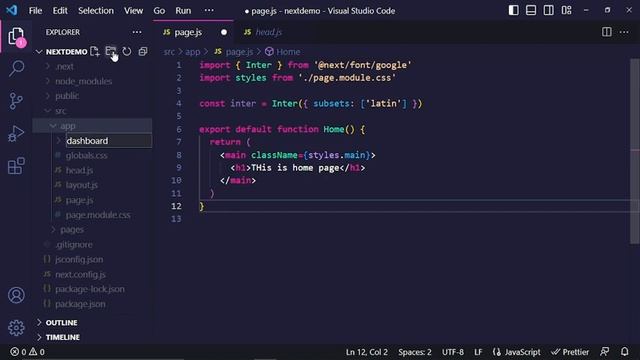Customize layout icon in title bar
The height and width of the screenshot is (360, 640).
[567, 10]
